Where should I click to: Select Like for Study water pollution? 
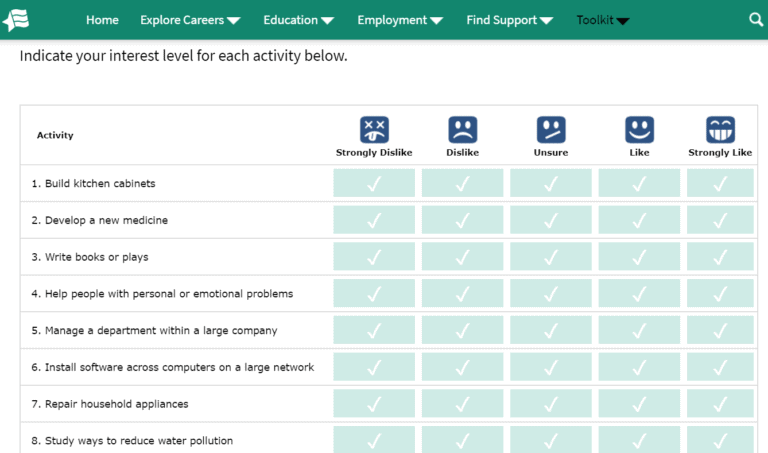639,440
